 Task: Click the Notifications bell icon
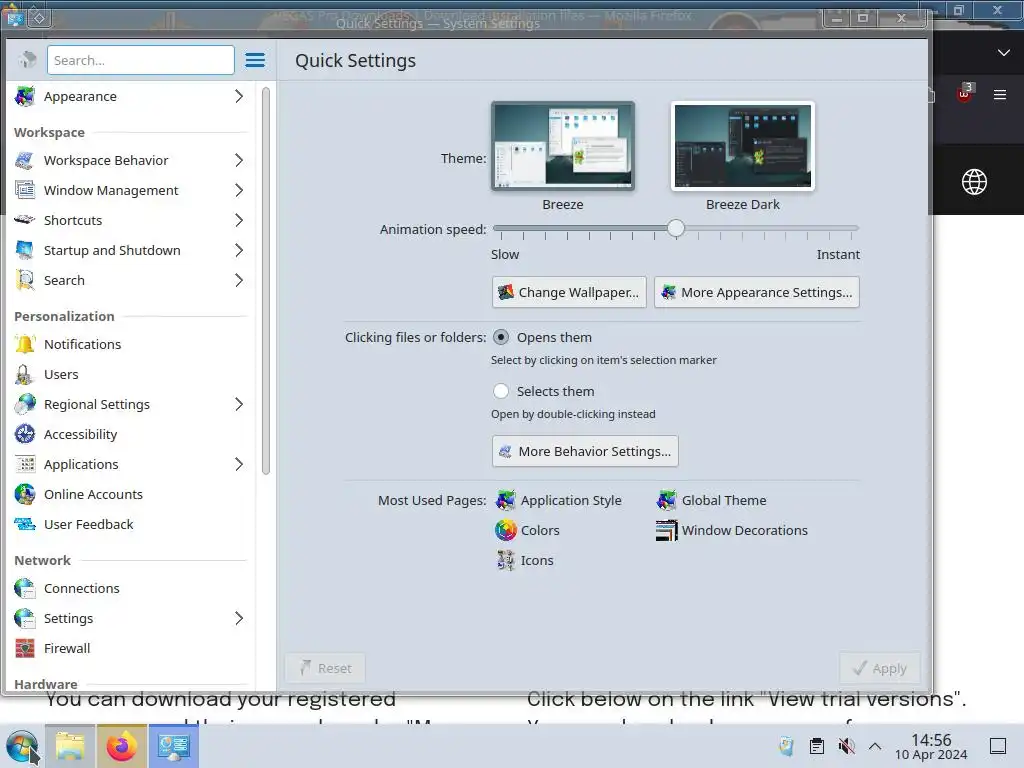(x=25, y=344)
